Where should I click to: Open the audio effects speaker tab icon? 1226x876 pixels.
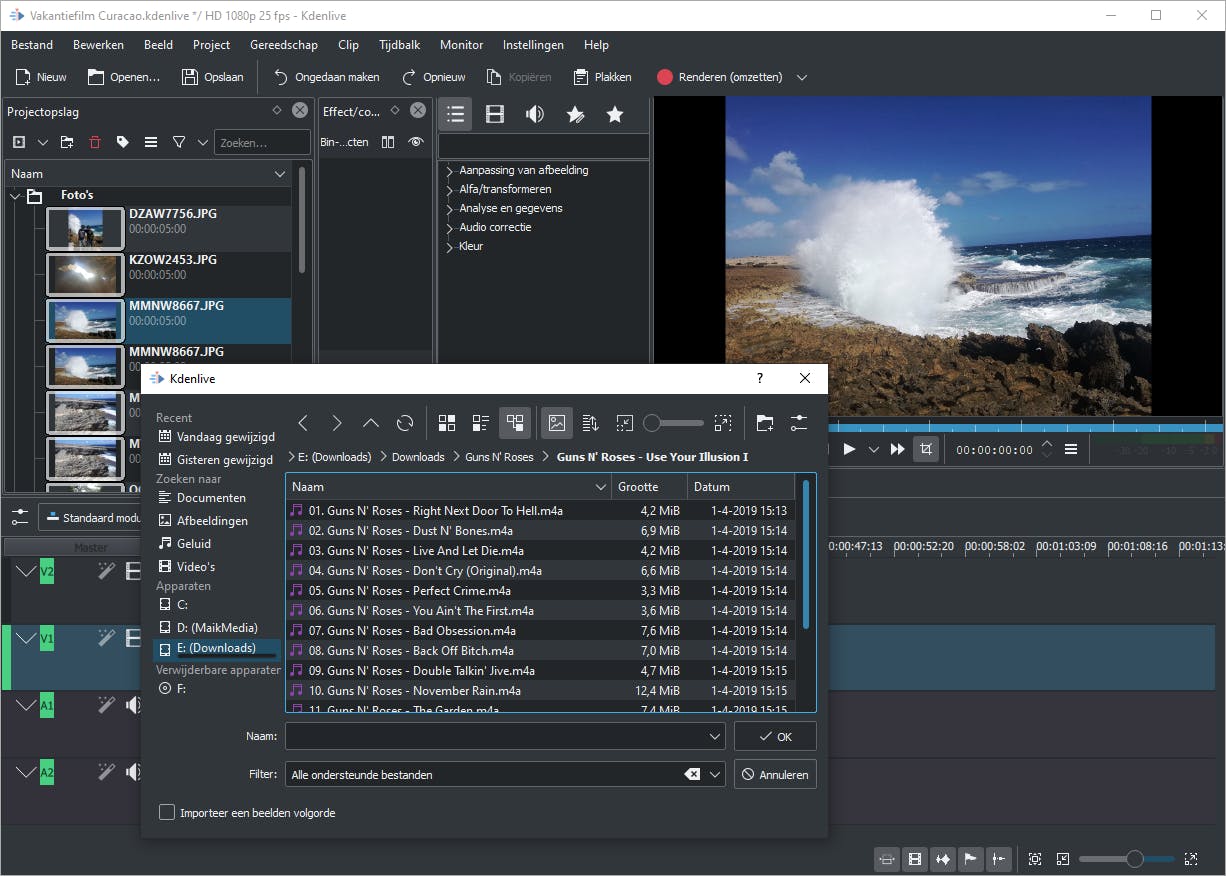click(x=535, y=114)
